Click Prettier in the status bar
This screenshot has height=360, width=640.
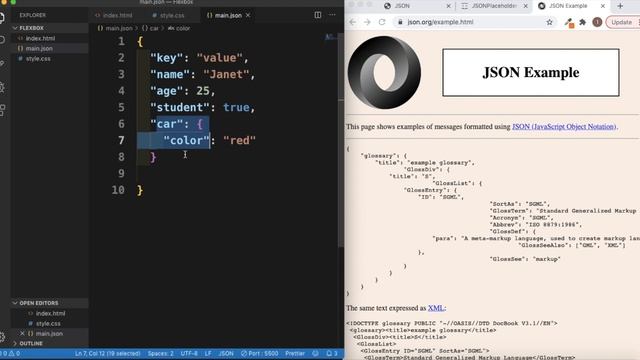tap(295, 353)
